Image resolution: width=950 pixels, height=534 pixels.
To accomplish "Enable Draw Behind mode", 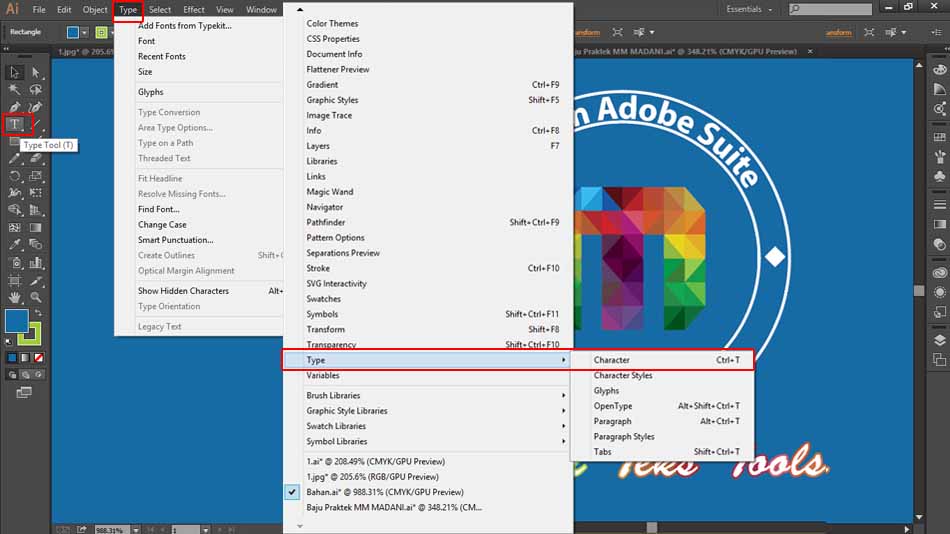I will click(x=25, y=375).
